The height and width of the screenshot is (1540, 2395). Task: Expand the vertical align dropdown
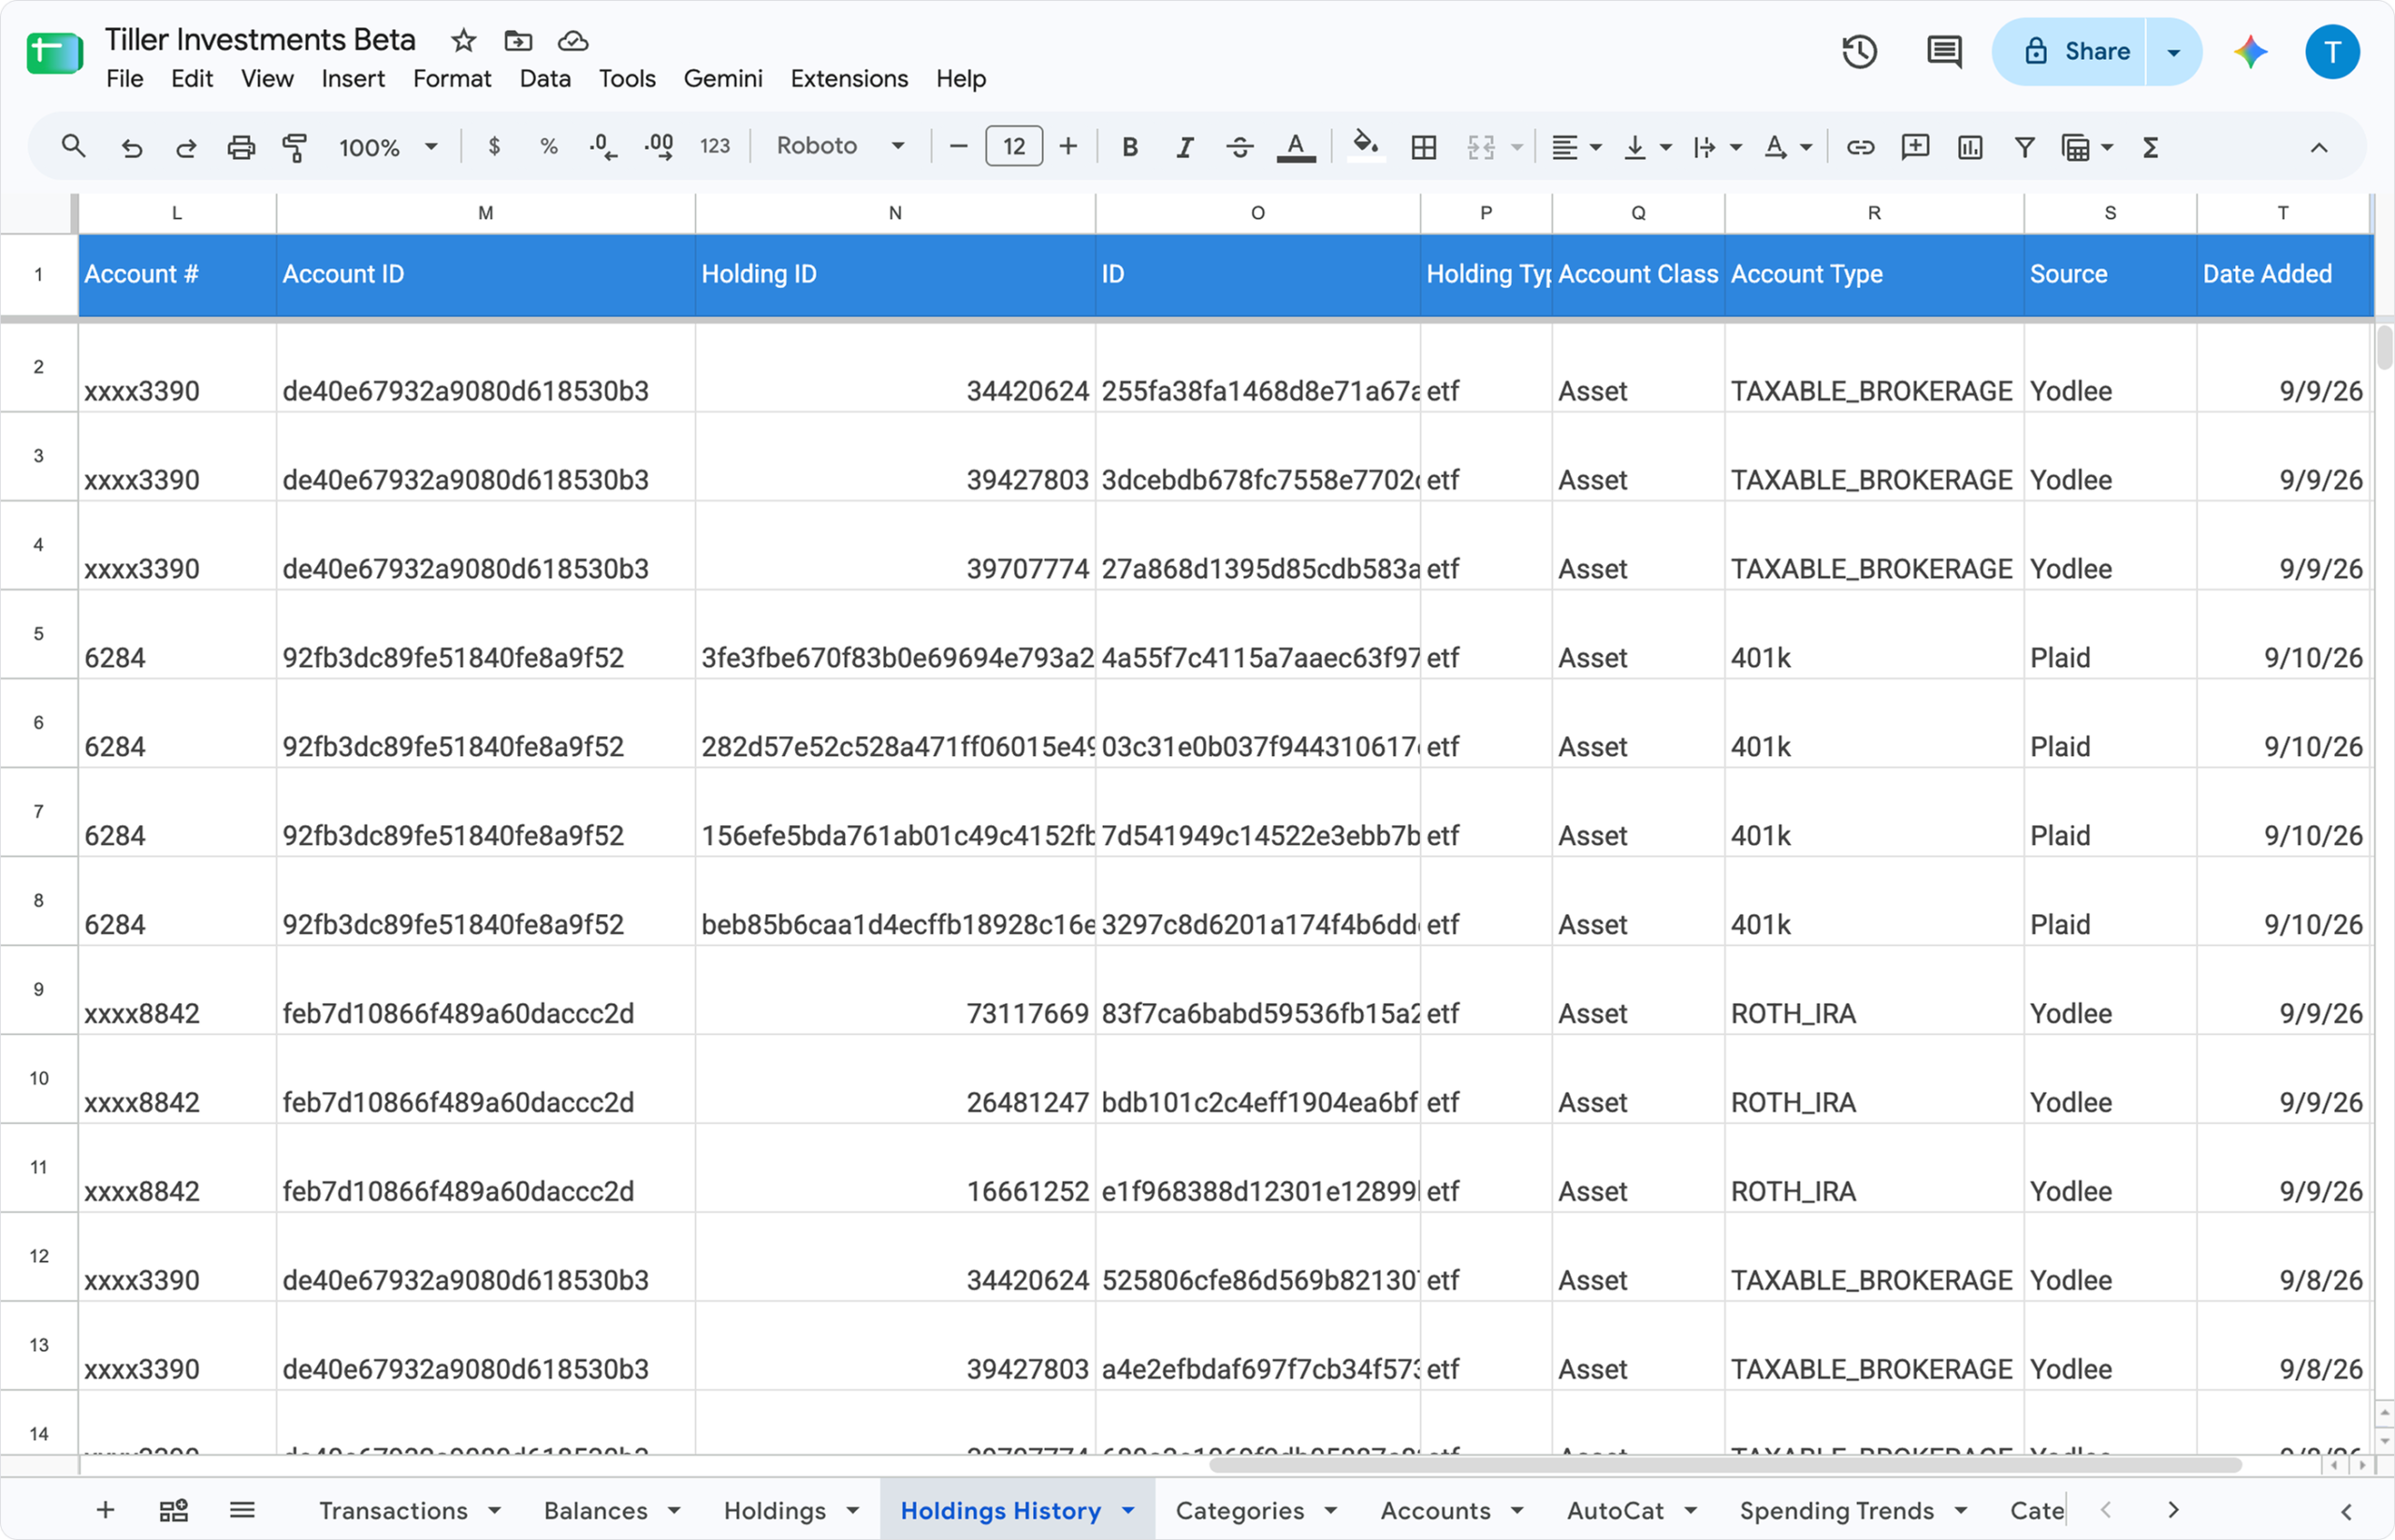(1666, 148)
